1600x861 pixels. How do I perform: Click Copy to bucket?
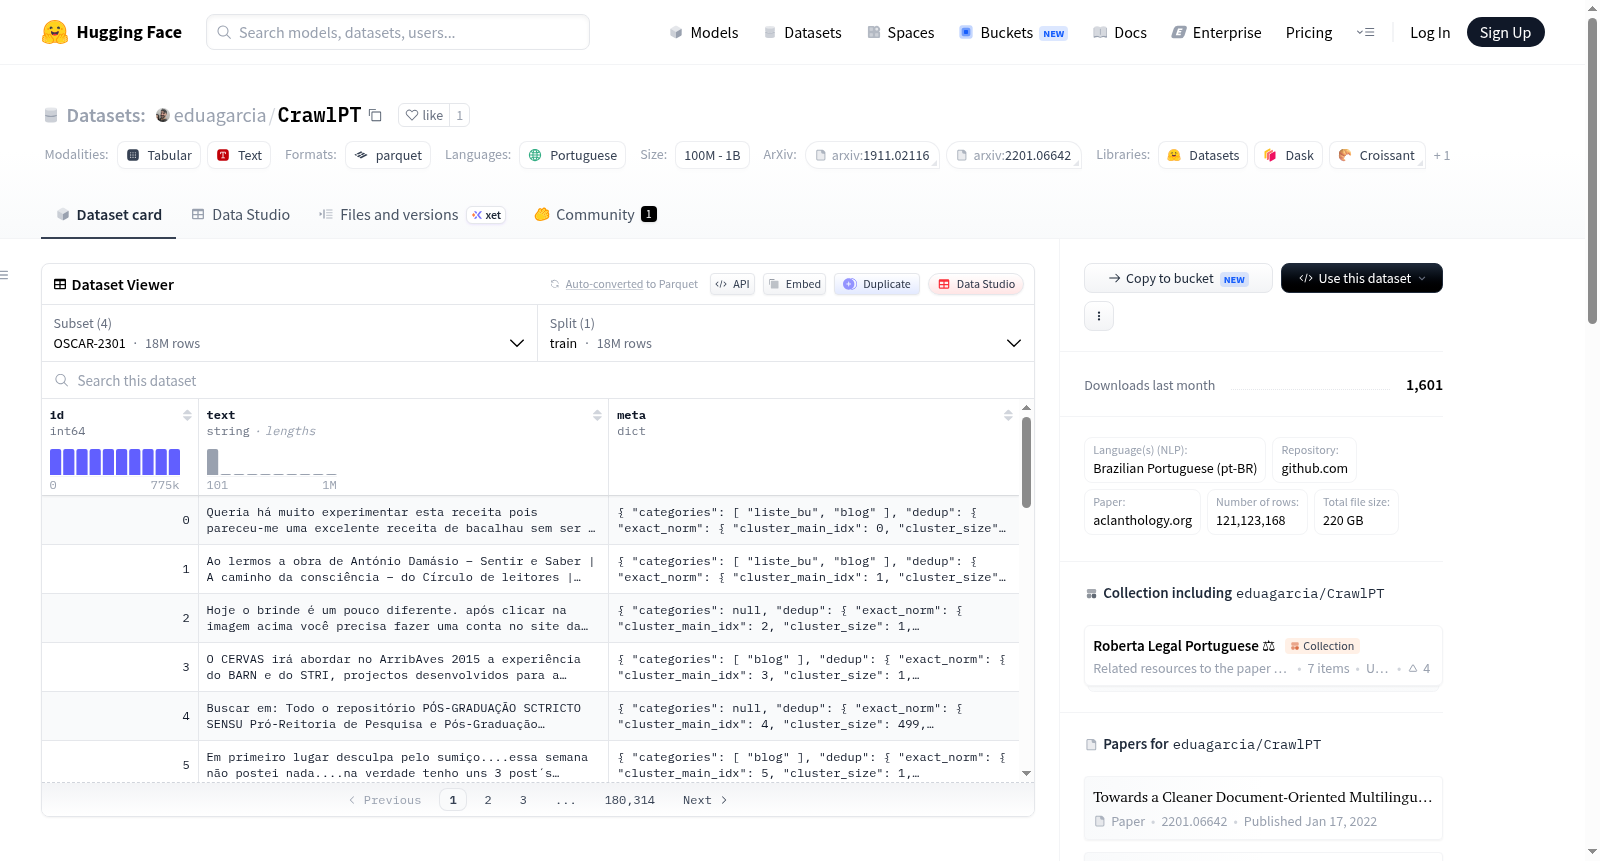tap(1178, 278)
